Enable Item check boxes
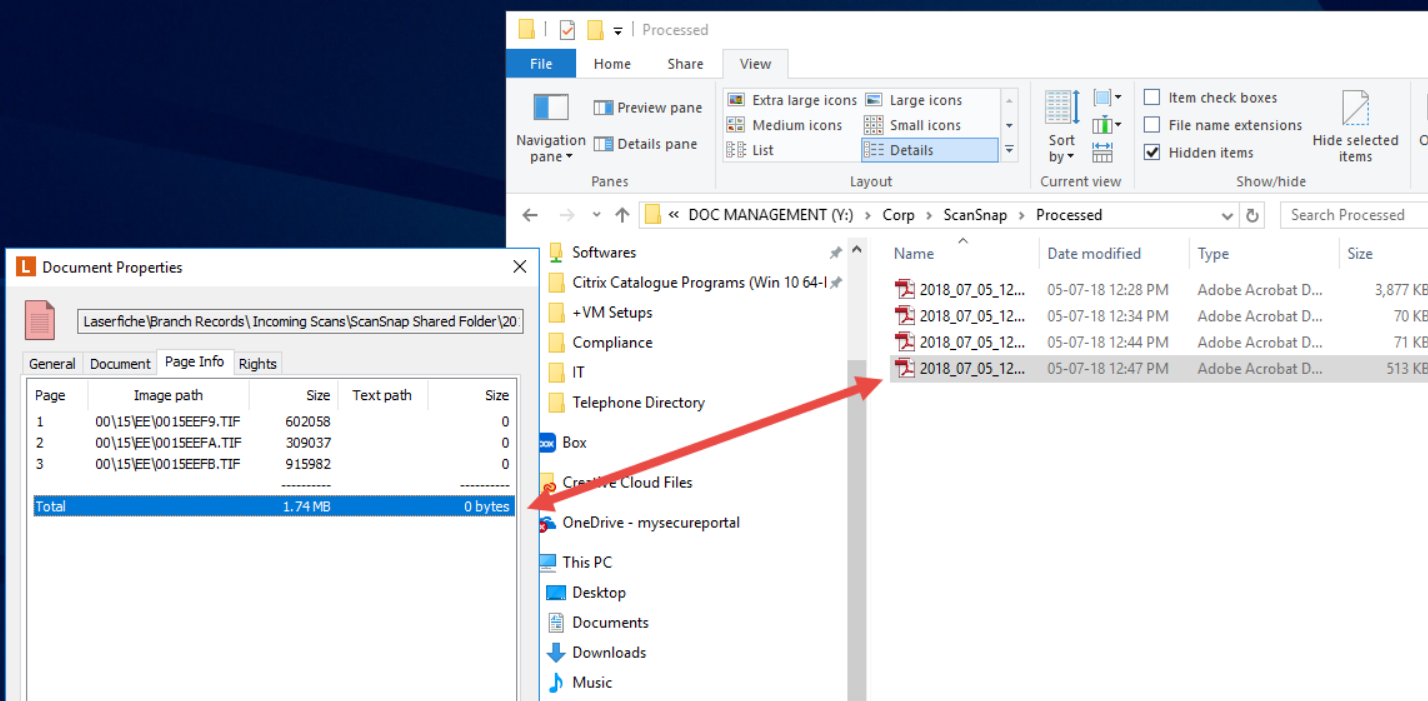Screen dimensions: 1428x701 [x=1152, y=97]
